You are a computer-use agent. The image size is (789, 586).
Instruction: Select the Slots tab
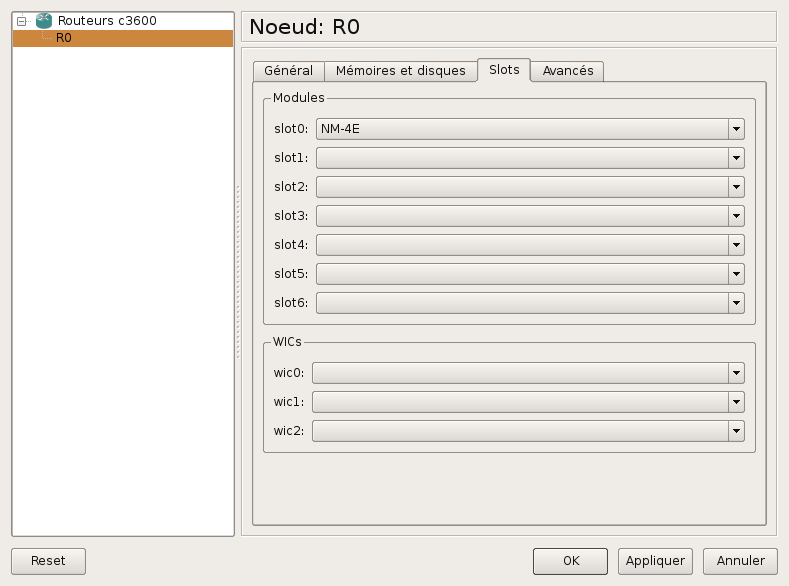click(504, 69)
